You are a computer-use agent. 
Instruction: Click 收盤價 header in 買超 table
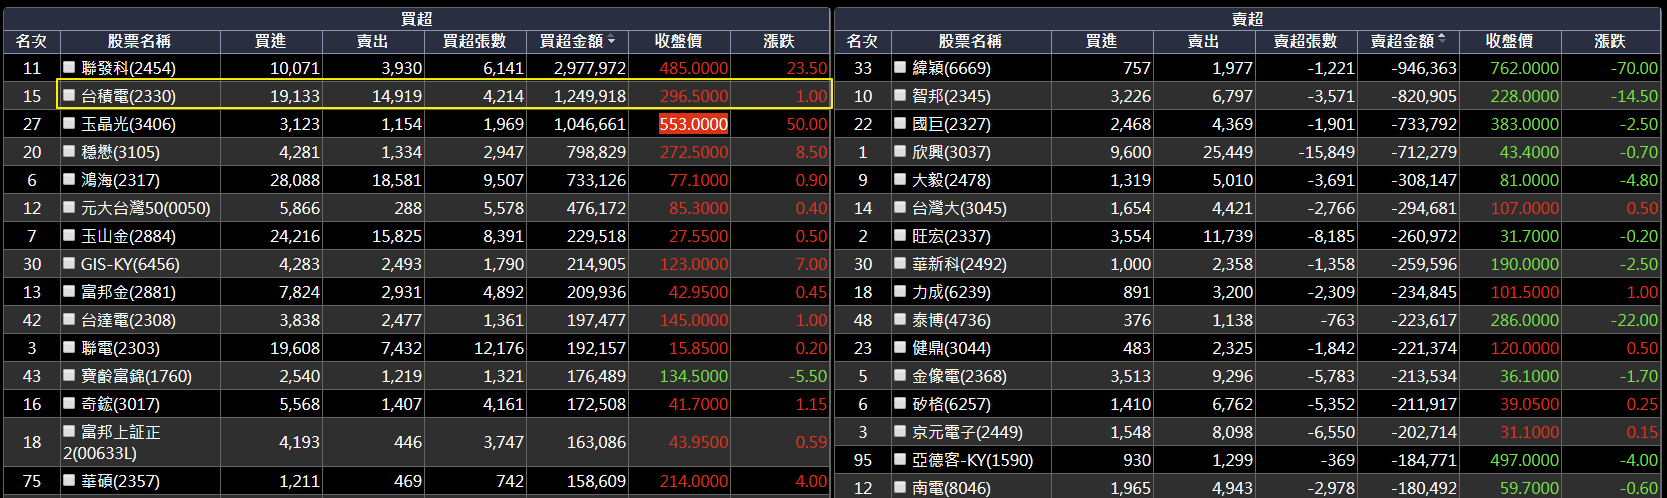point(679,41)
